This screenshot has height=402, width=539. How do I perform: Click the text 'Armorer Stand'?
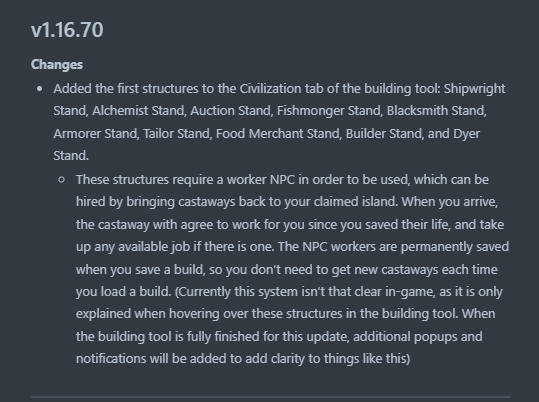pos(95,133)
